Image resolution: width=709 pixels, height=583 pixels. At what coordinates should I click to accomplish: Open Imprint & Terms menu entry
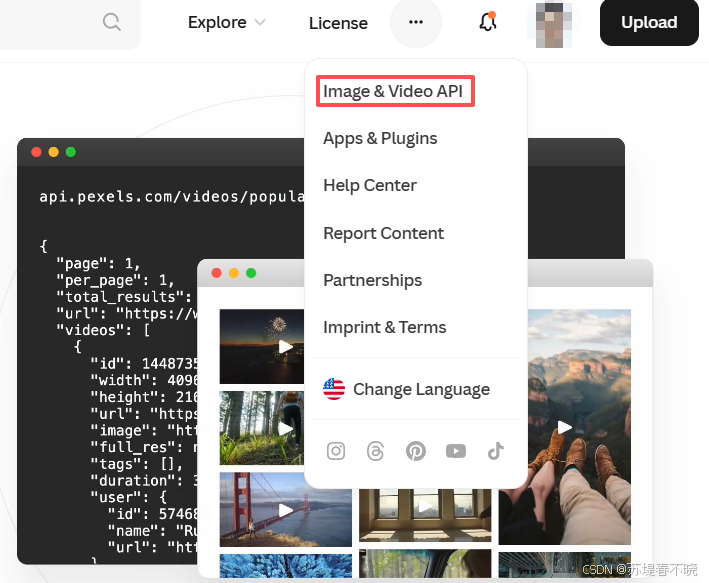[385, 327]
